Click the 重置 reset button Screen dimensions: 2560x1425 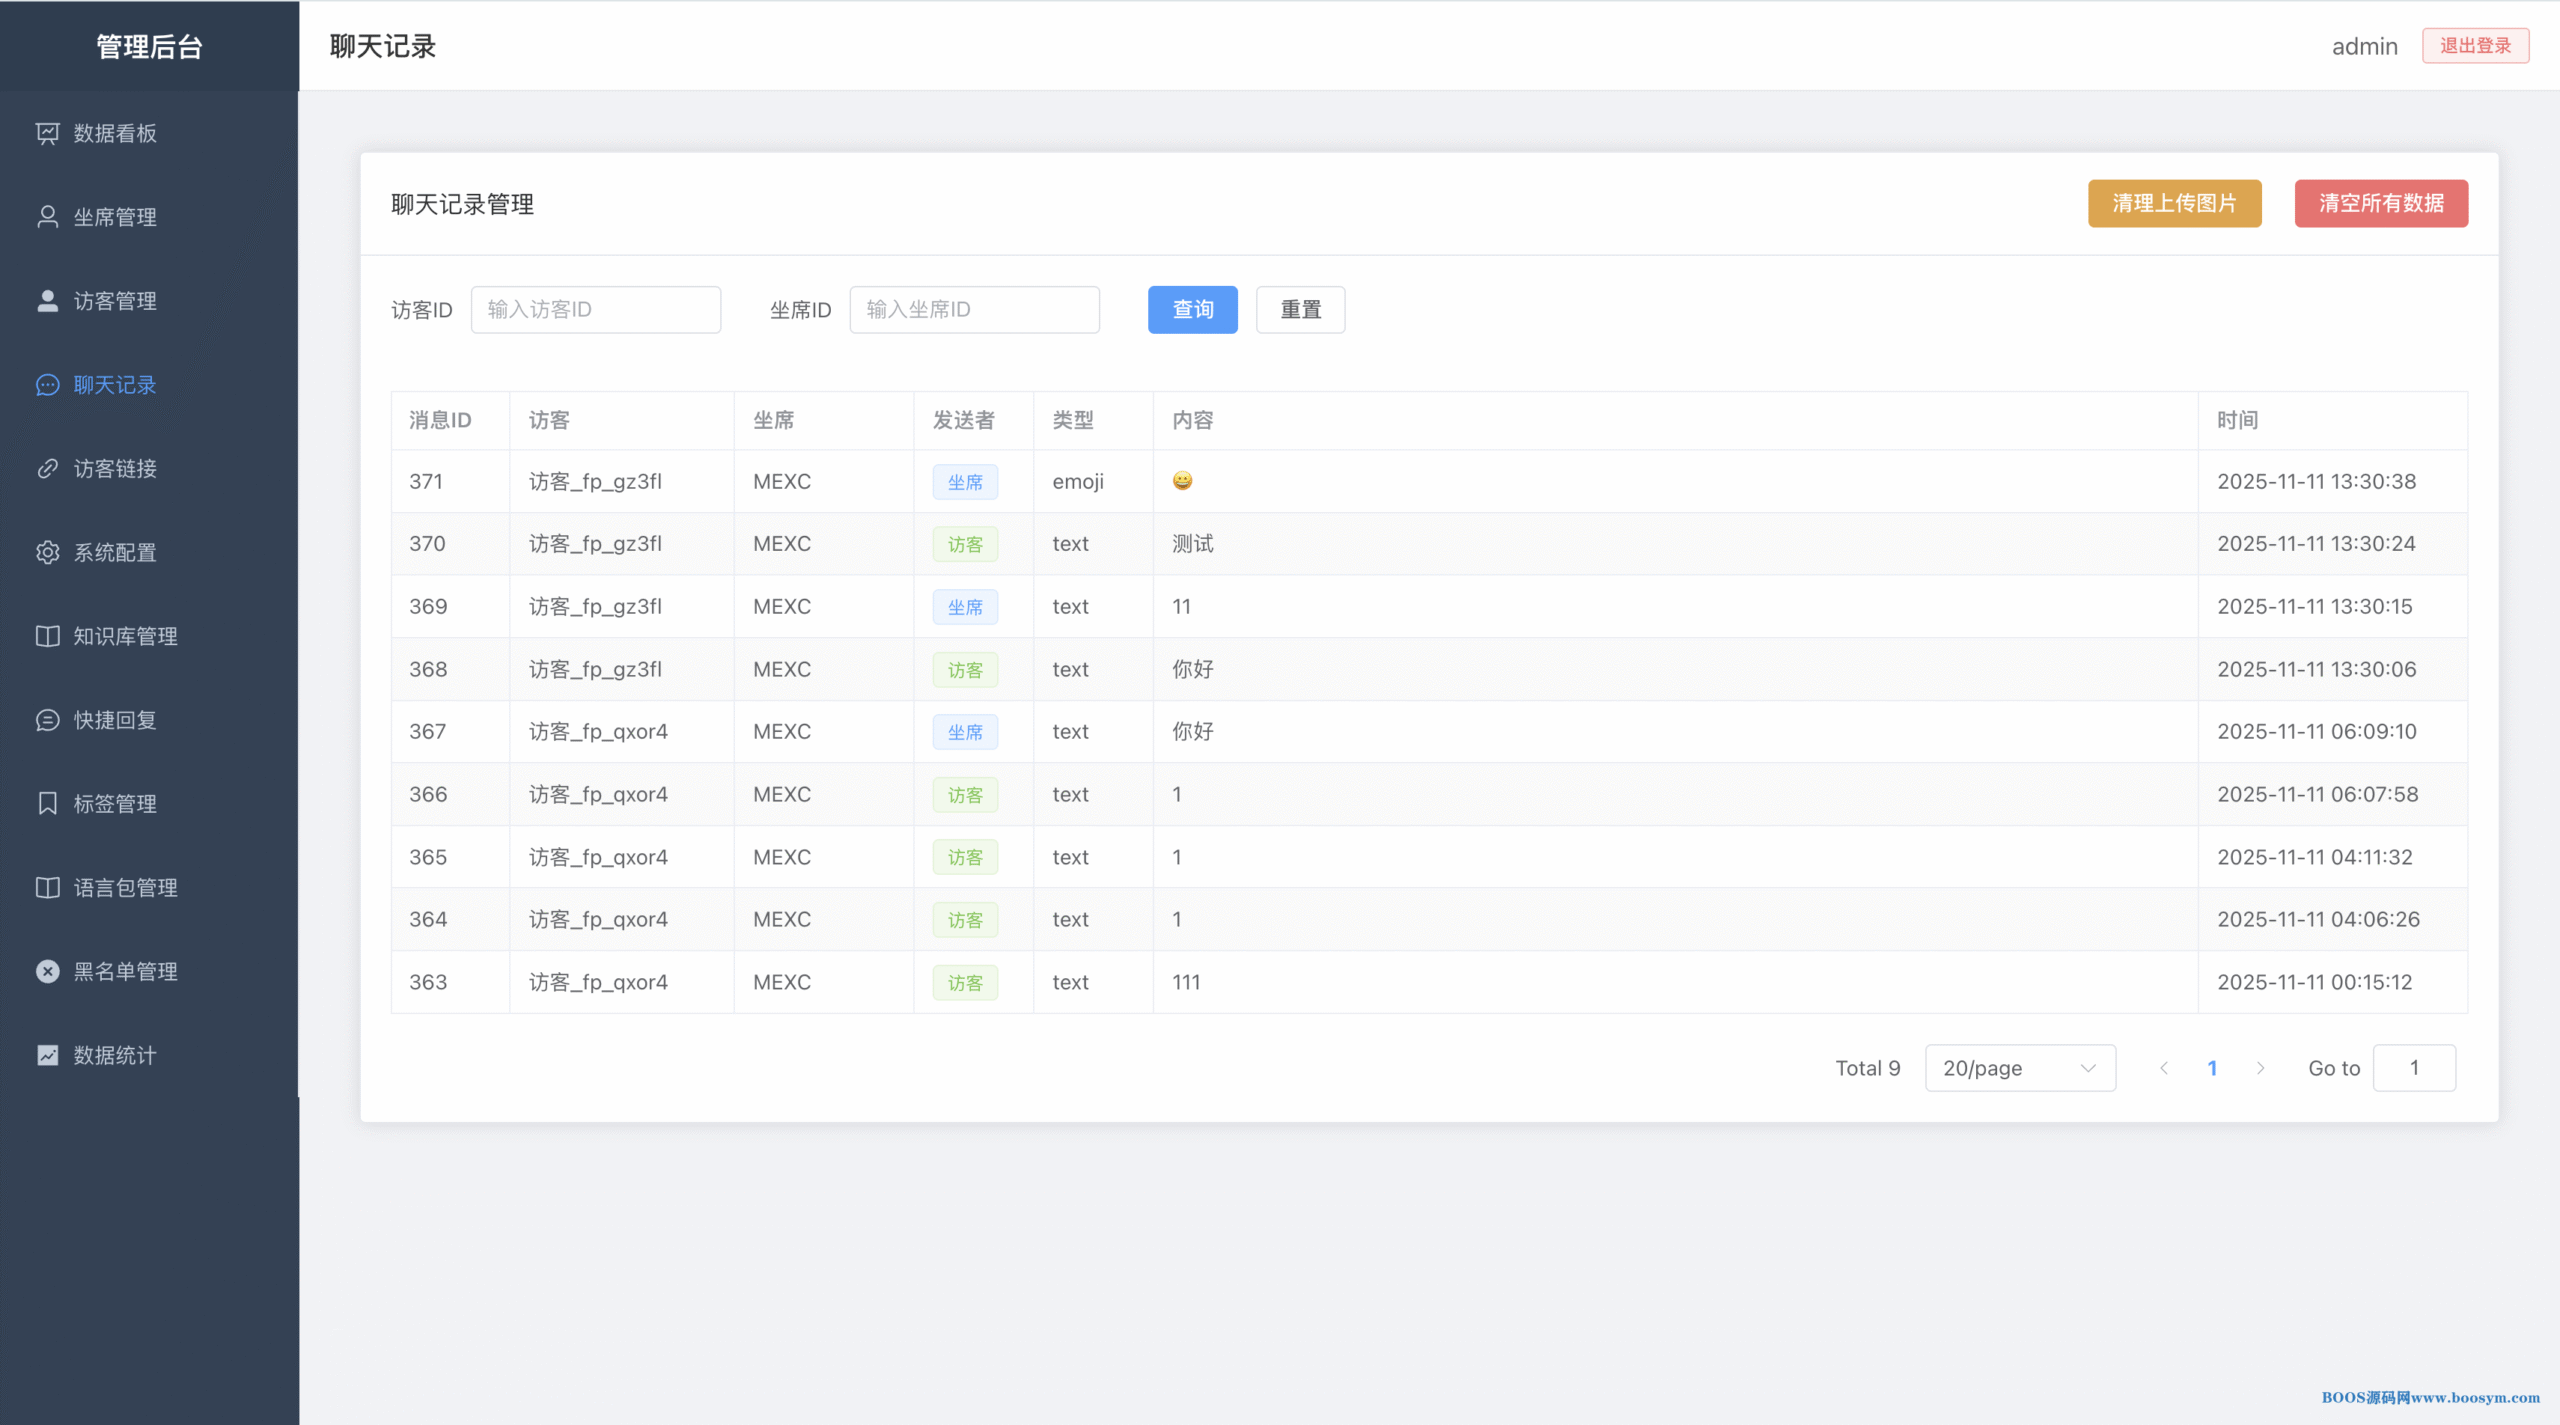(1300, 310)
